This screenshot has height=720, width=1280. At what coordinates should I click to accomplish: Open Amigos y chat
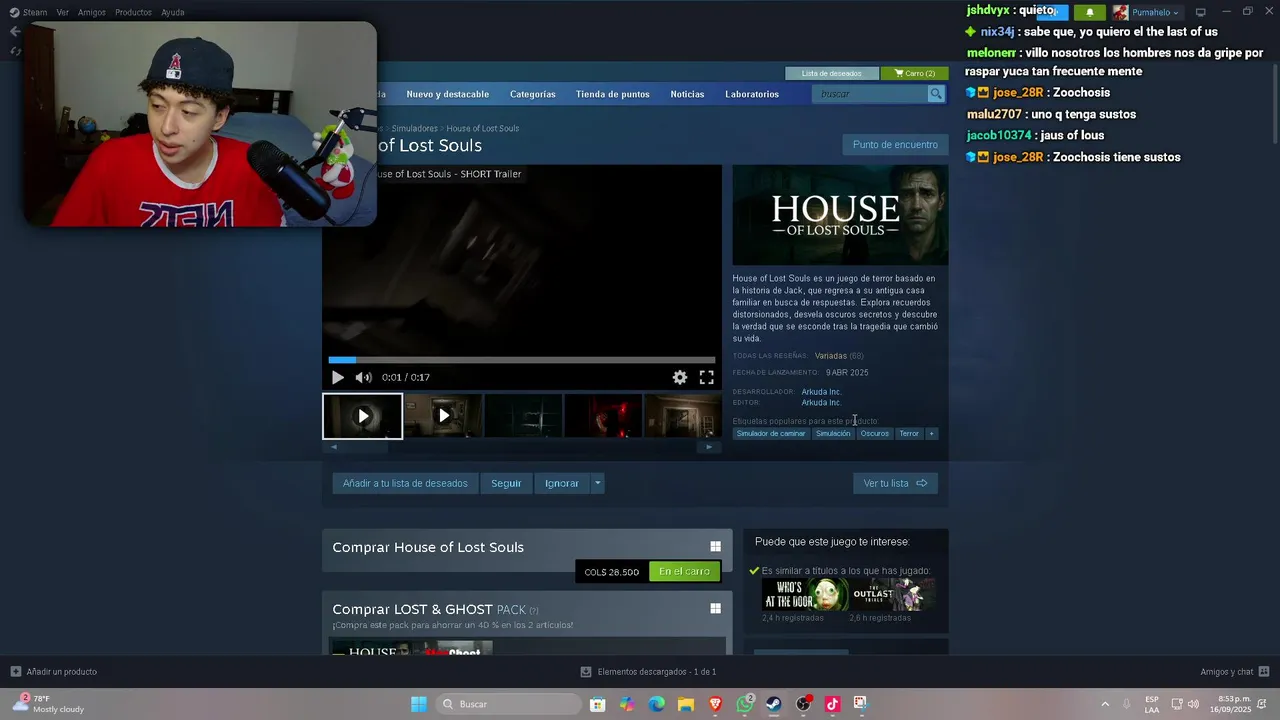click(x=1235, y=672)
